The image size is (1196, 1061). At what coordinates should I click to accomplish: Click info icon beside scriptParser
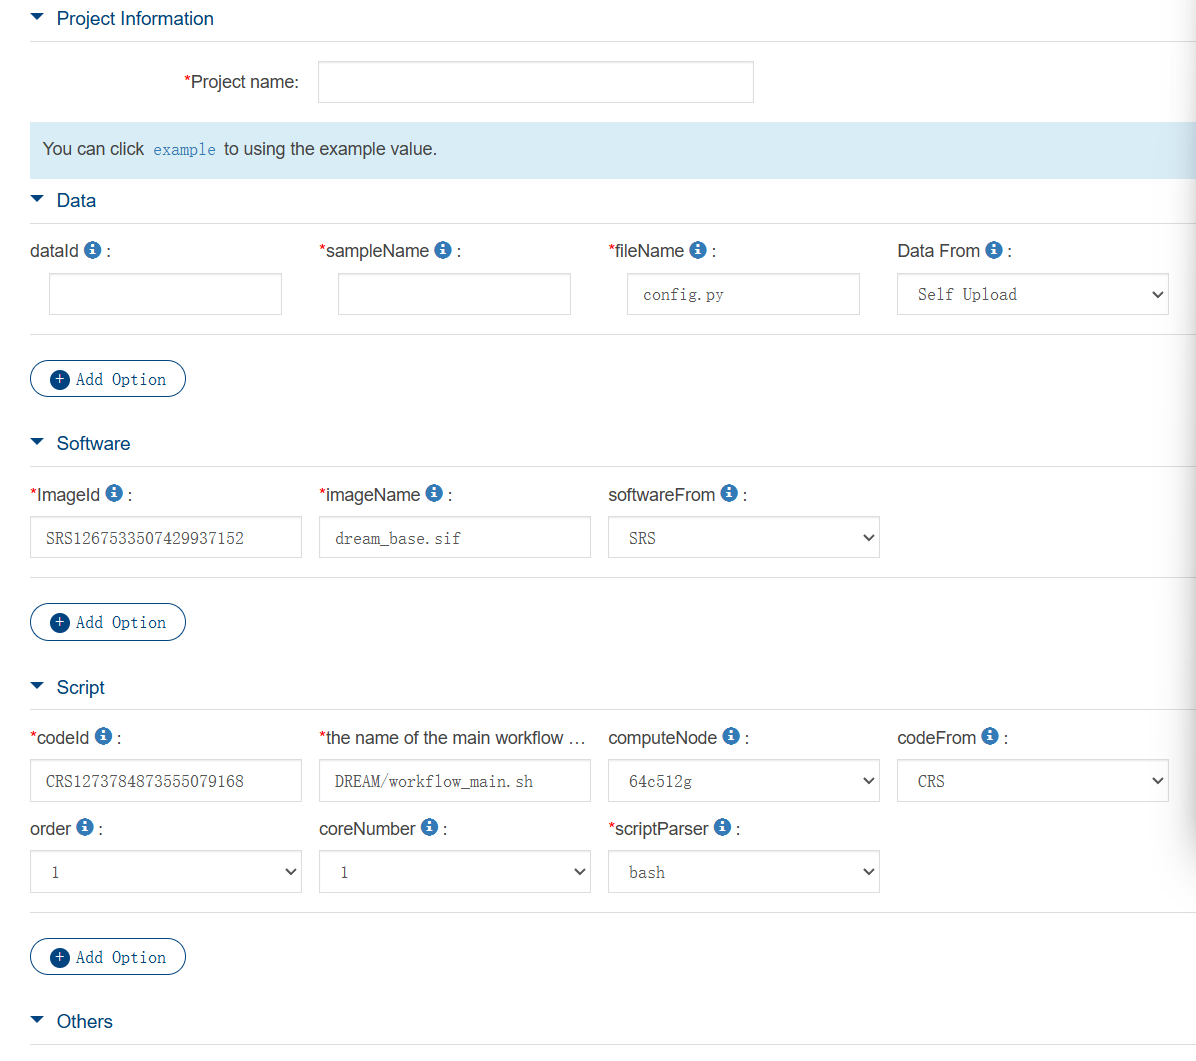(722, 827)
